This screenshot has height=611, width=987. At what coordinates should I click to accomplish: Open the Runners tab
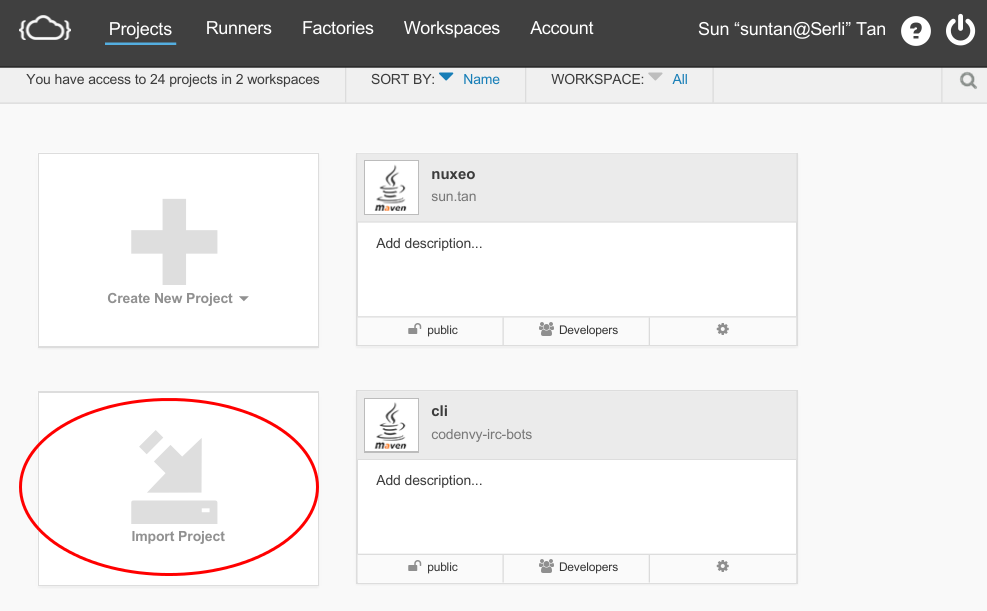(x=239, y=28)
